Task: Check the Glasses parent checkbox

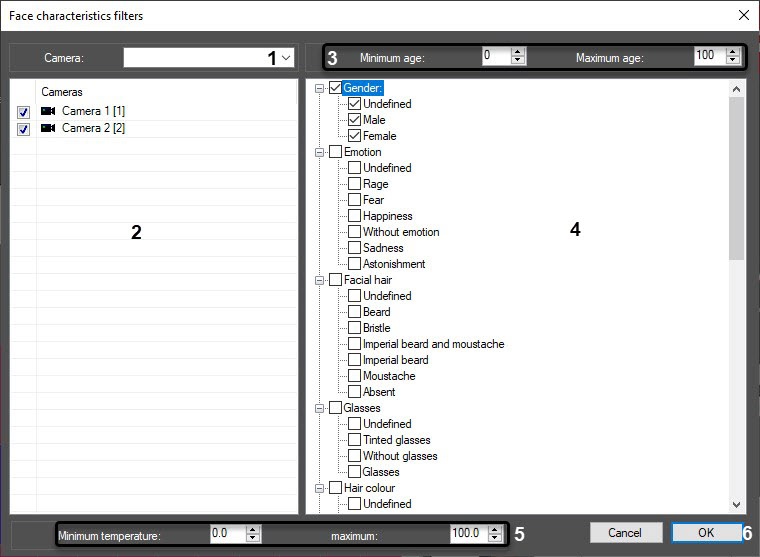Action: [335, 408]
